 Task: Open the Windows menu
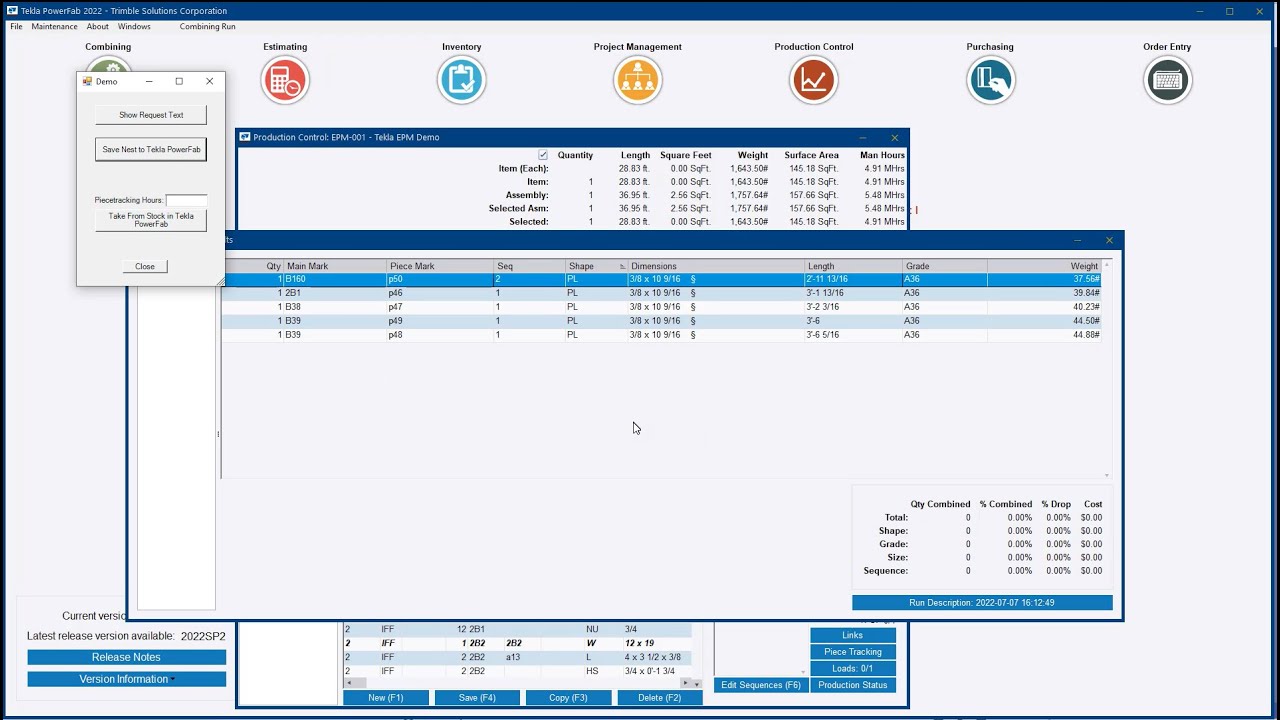coord(134,27)
